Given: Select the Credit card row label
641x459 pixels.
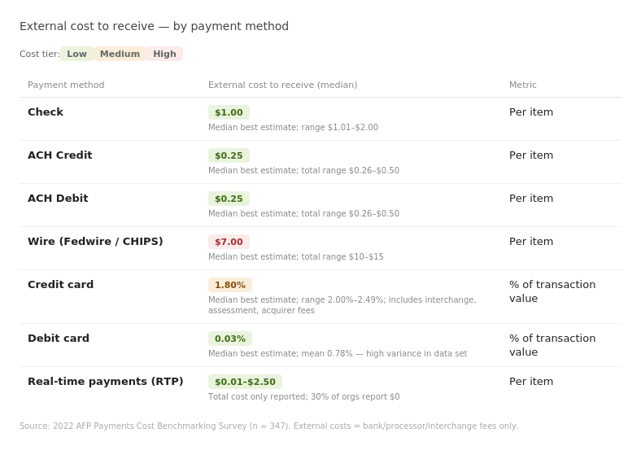Looking at the screenshot, I should click(x=61, y=284).
